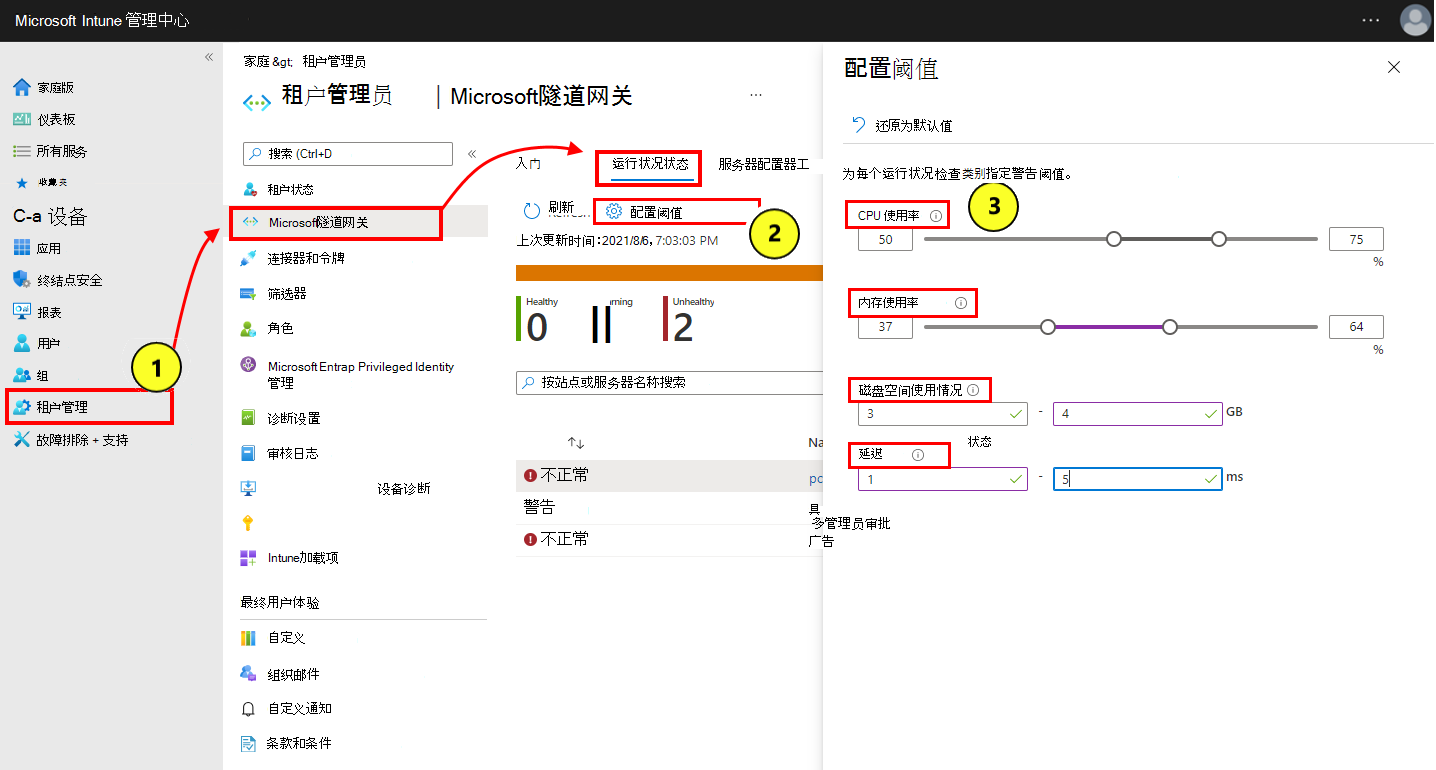Collapse the tenant admin menu chevron

tap(472, 153)
